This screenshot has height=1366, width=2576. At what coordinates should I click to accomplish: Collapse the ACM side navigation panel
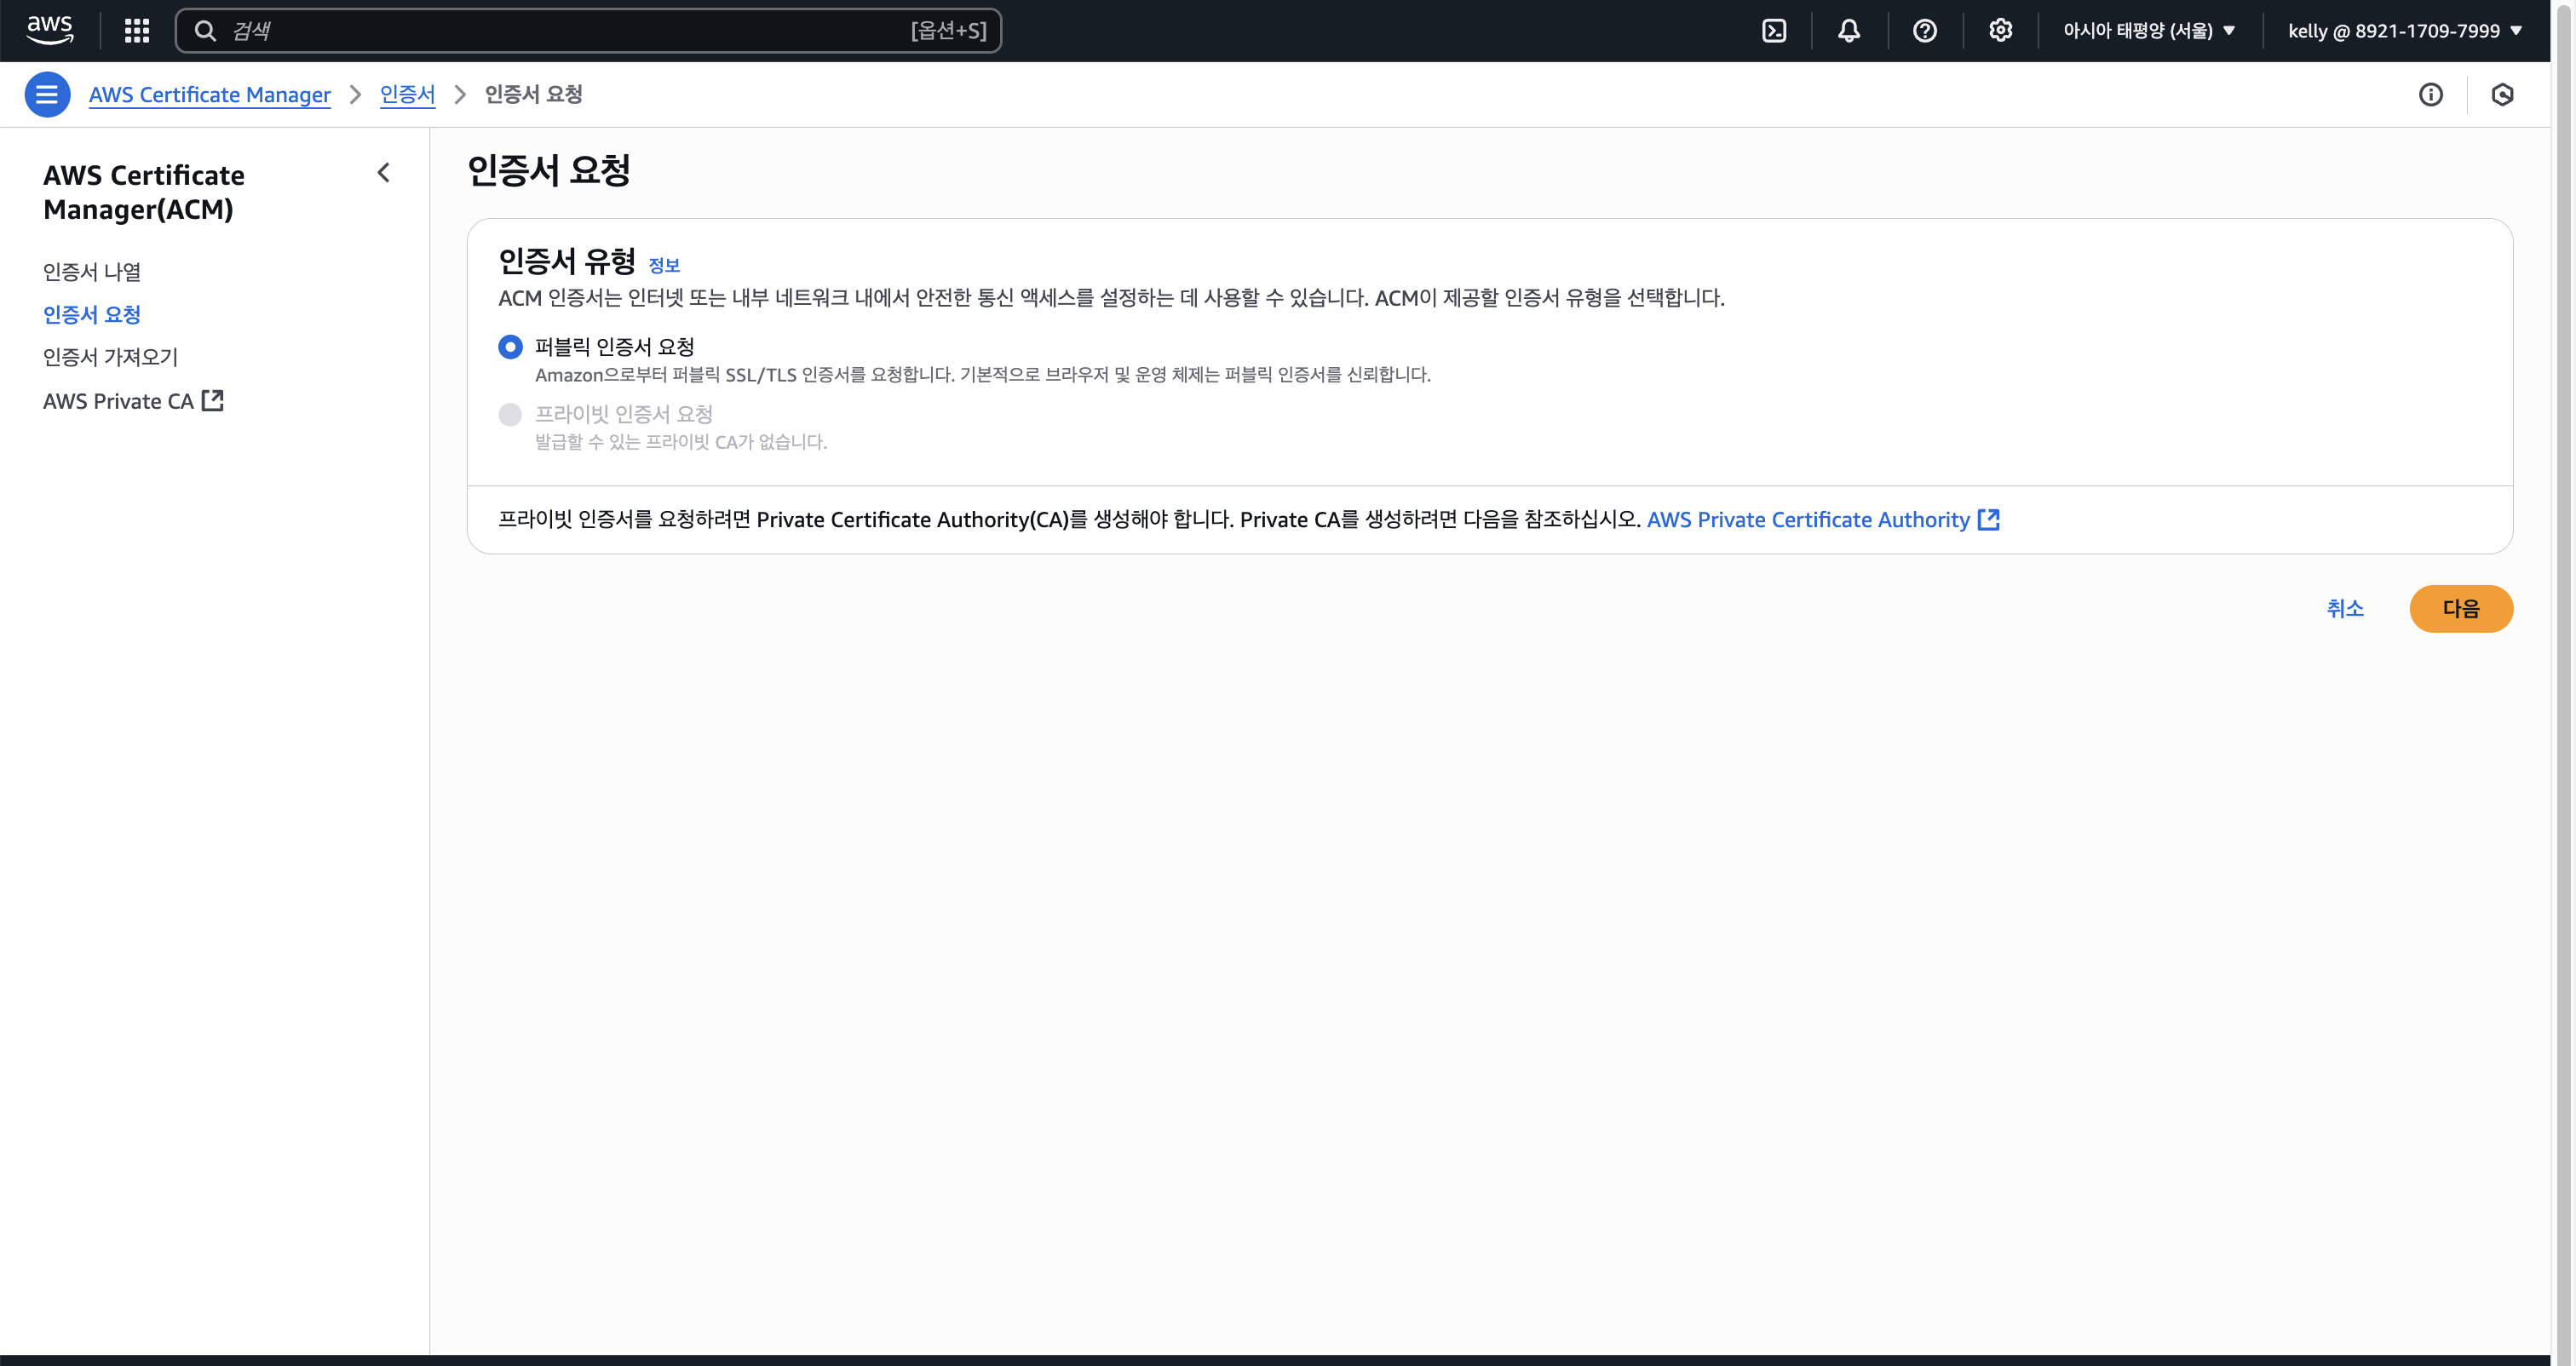tap(383, 173)
